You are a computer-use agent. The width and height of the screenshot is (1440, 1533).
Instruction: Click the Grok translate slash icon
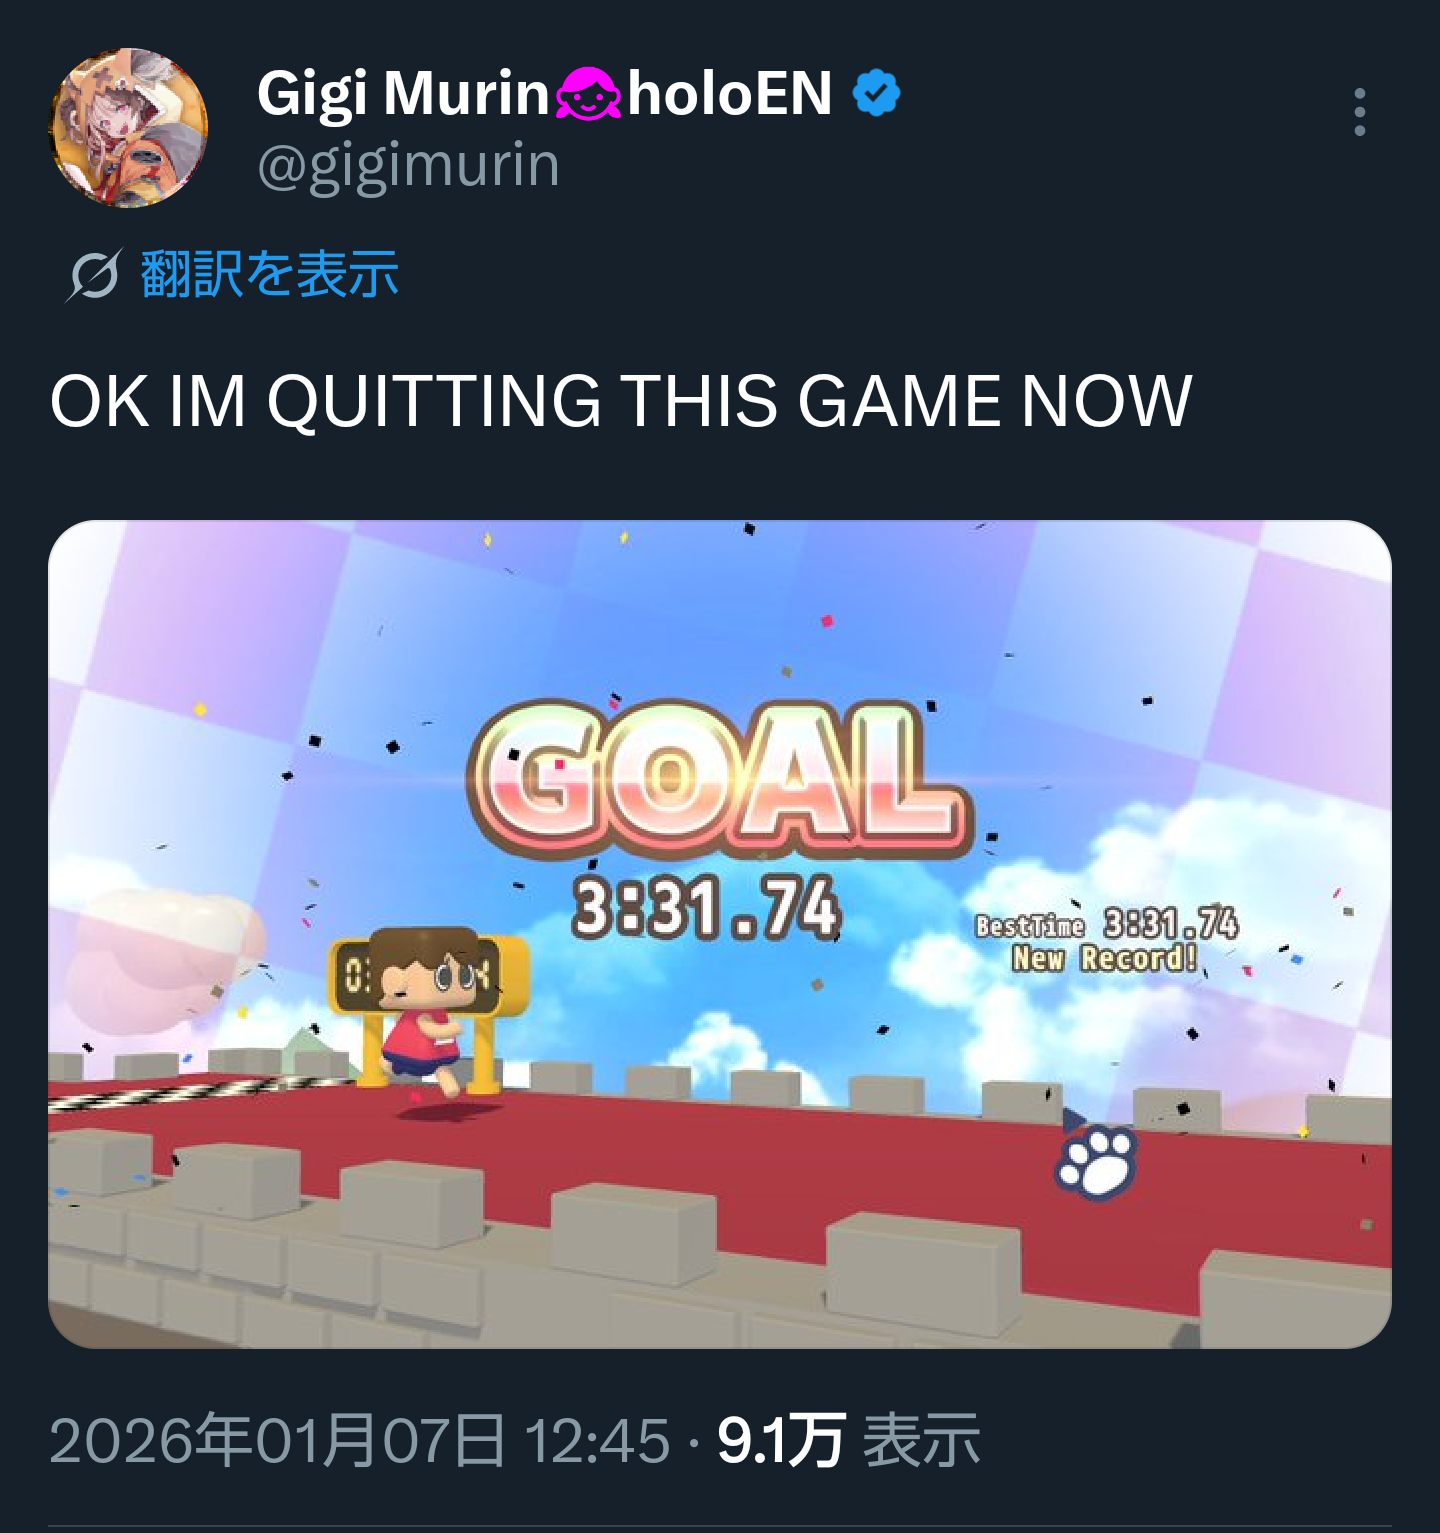tap(94, 274)
